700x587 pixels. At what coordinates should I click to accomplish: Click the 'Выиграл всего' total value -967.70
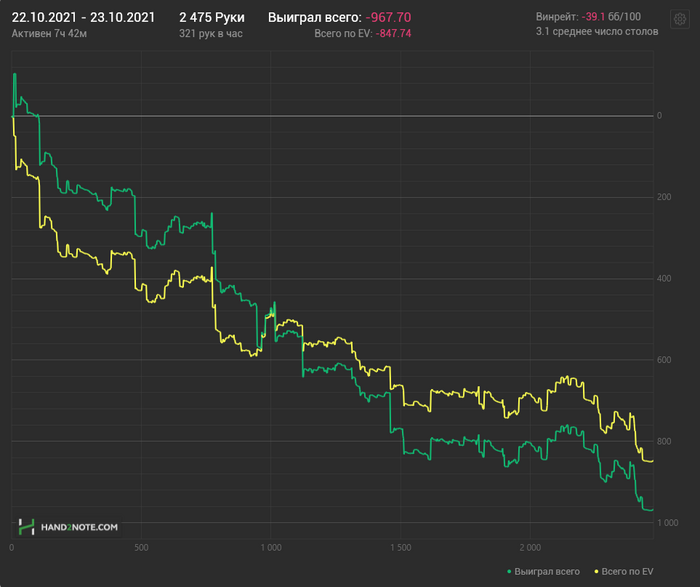point(388,17)
